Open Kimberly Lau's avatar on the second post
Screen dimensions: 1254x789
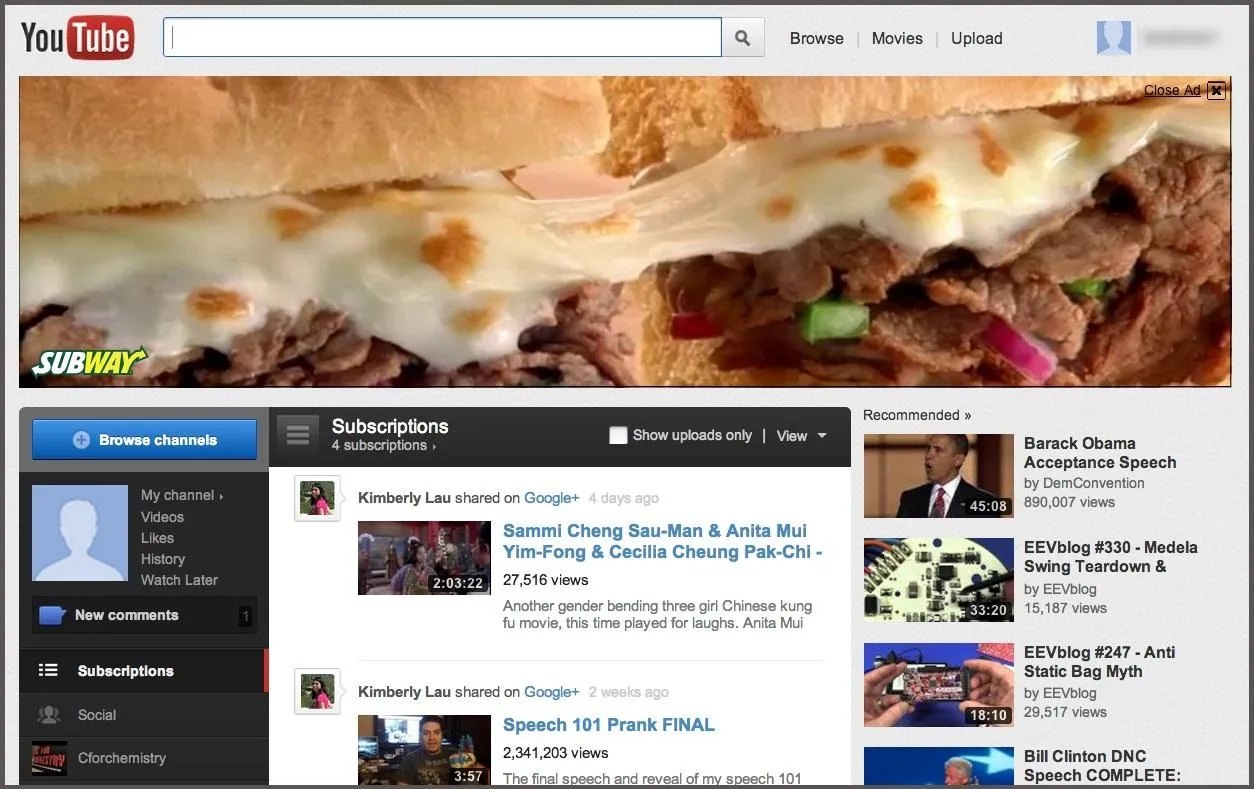[317, 691]
